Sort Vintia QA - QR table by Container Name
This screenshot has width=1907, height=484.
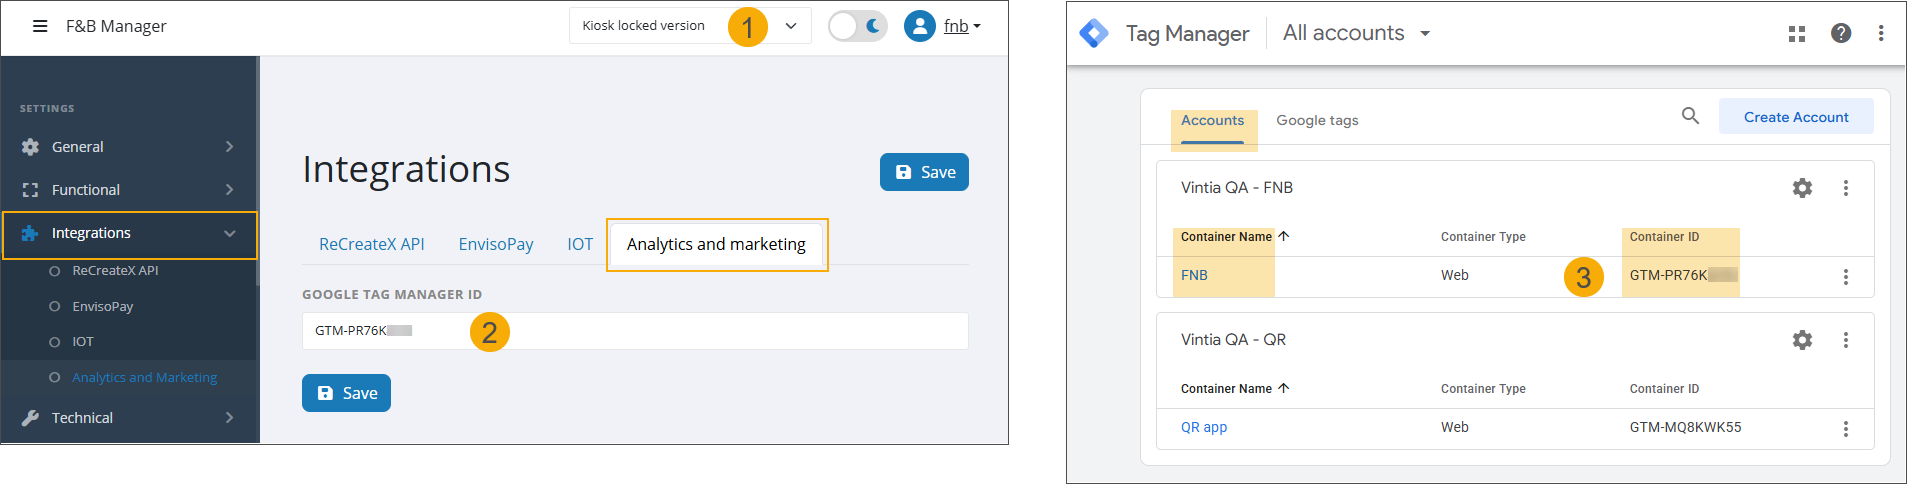pos(1235,389)
